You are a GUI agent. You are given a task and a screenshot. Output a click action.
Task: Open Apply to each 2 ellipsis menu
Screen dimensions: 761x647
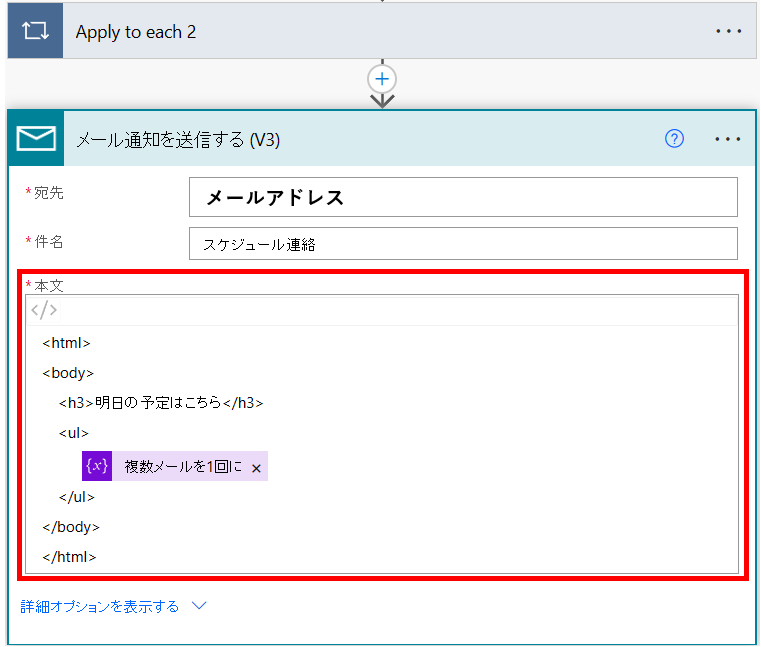(728, 32)
